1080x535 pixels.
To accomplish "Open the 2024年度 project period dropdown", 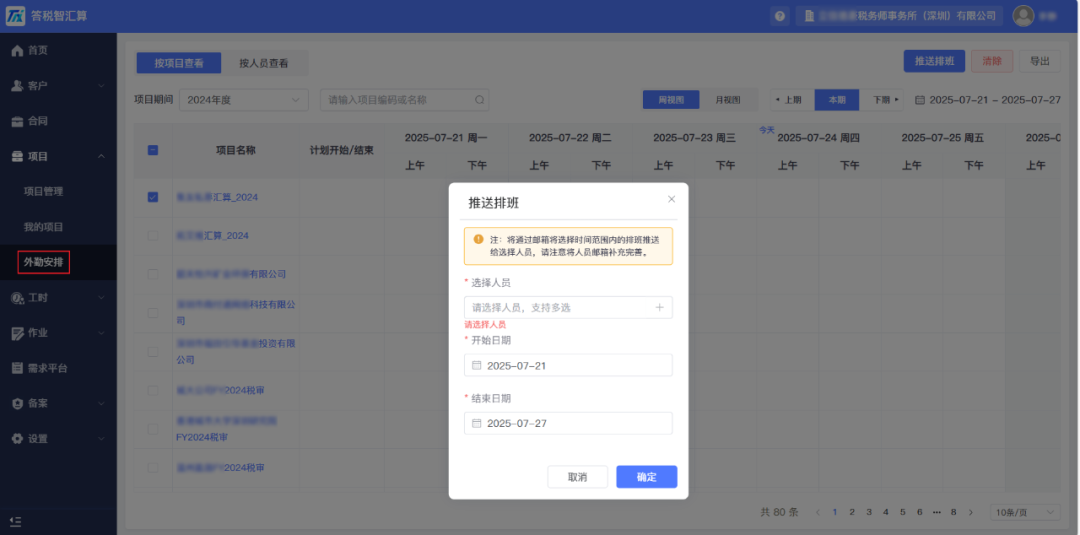I will tap(244, 100).
